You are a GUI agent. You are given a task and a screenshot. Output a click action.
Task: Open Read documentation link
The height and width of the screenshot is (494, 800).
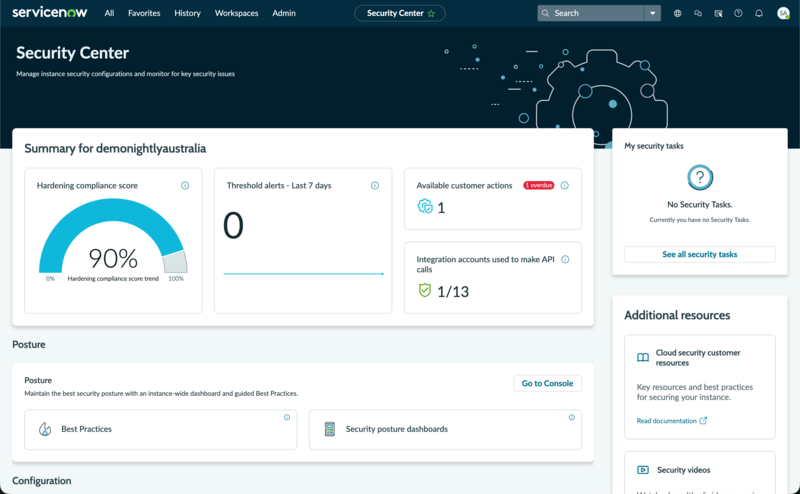point(666,421)
